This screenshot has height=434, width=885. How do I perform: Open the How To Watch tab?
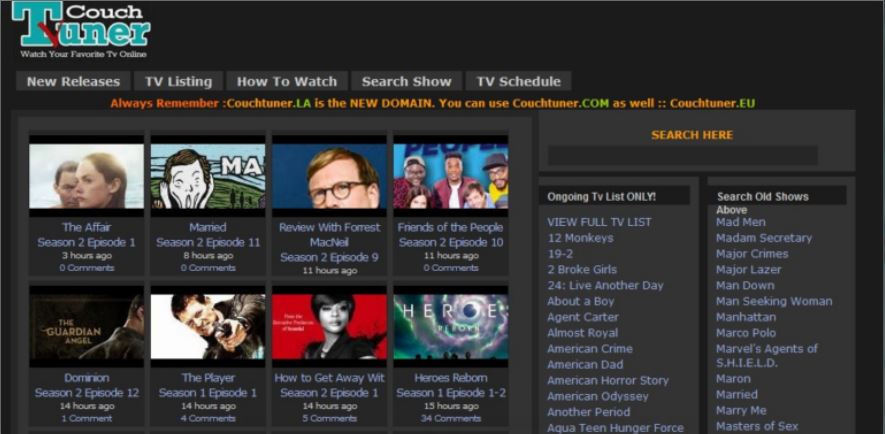point(287,81)
